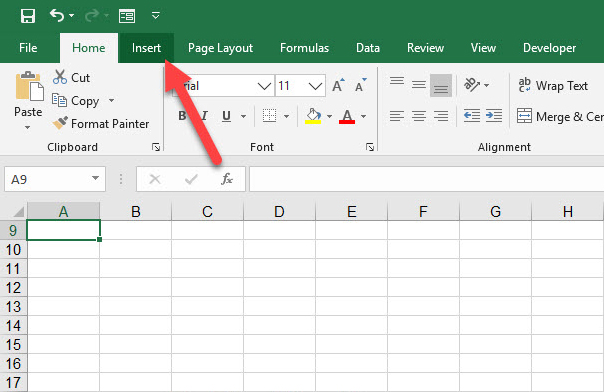Click the Copy button
Image resolution: width=605 pixels, height=392 pixels.
pyautogui.click(x=76, y=101)
